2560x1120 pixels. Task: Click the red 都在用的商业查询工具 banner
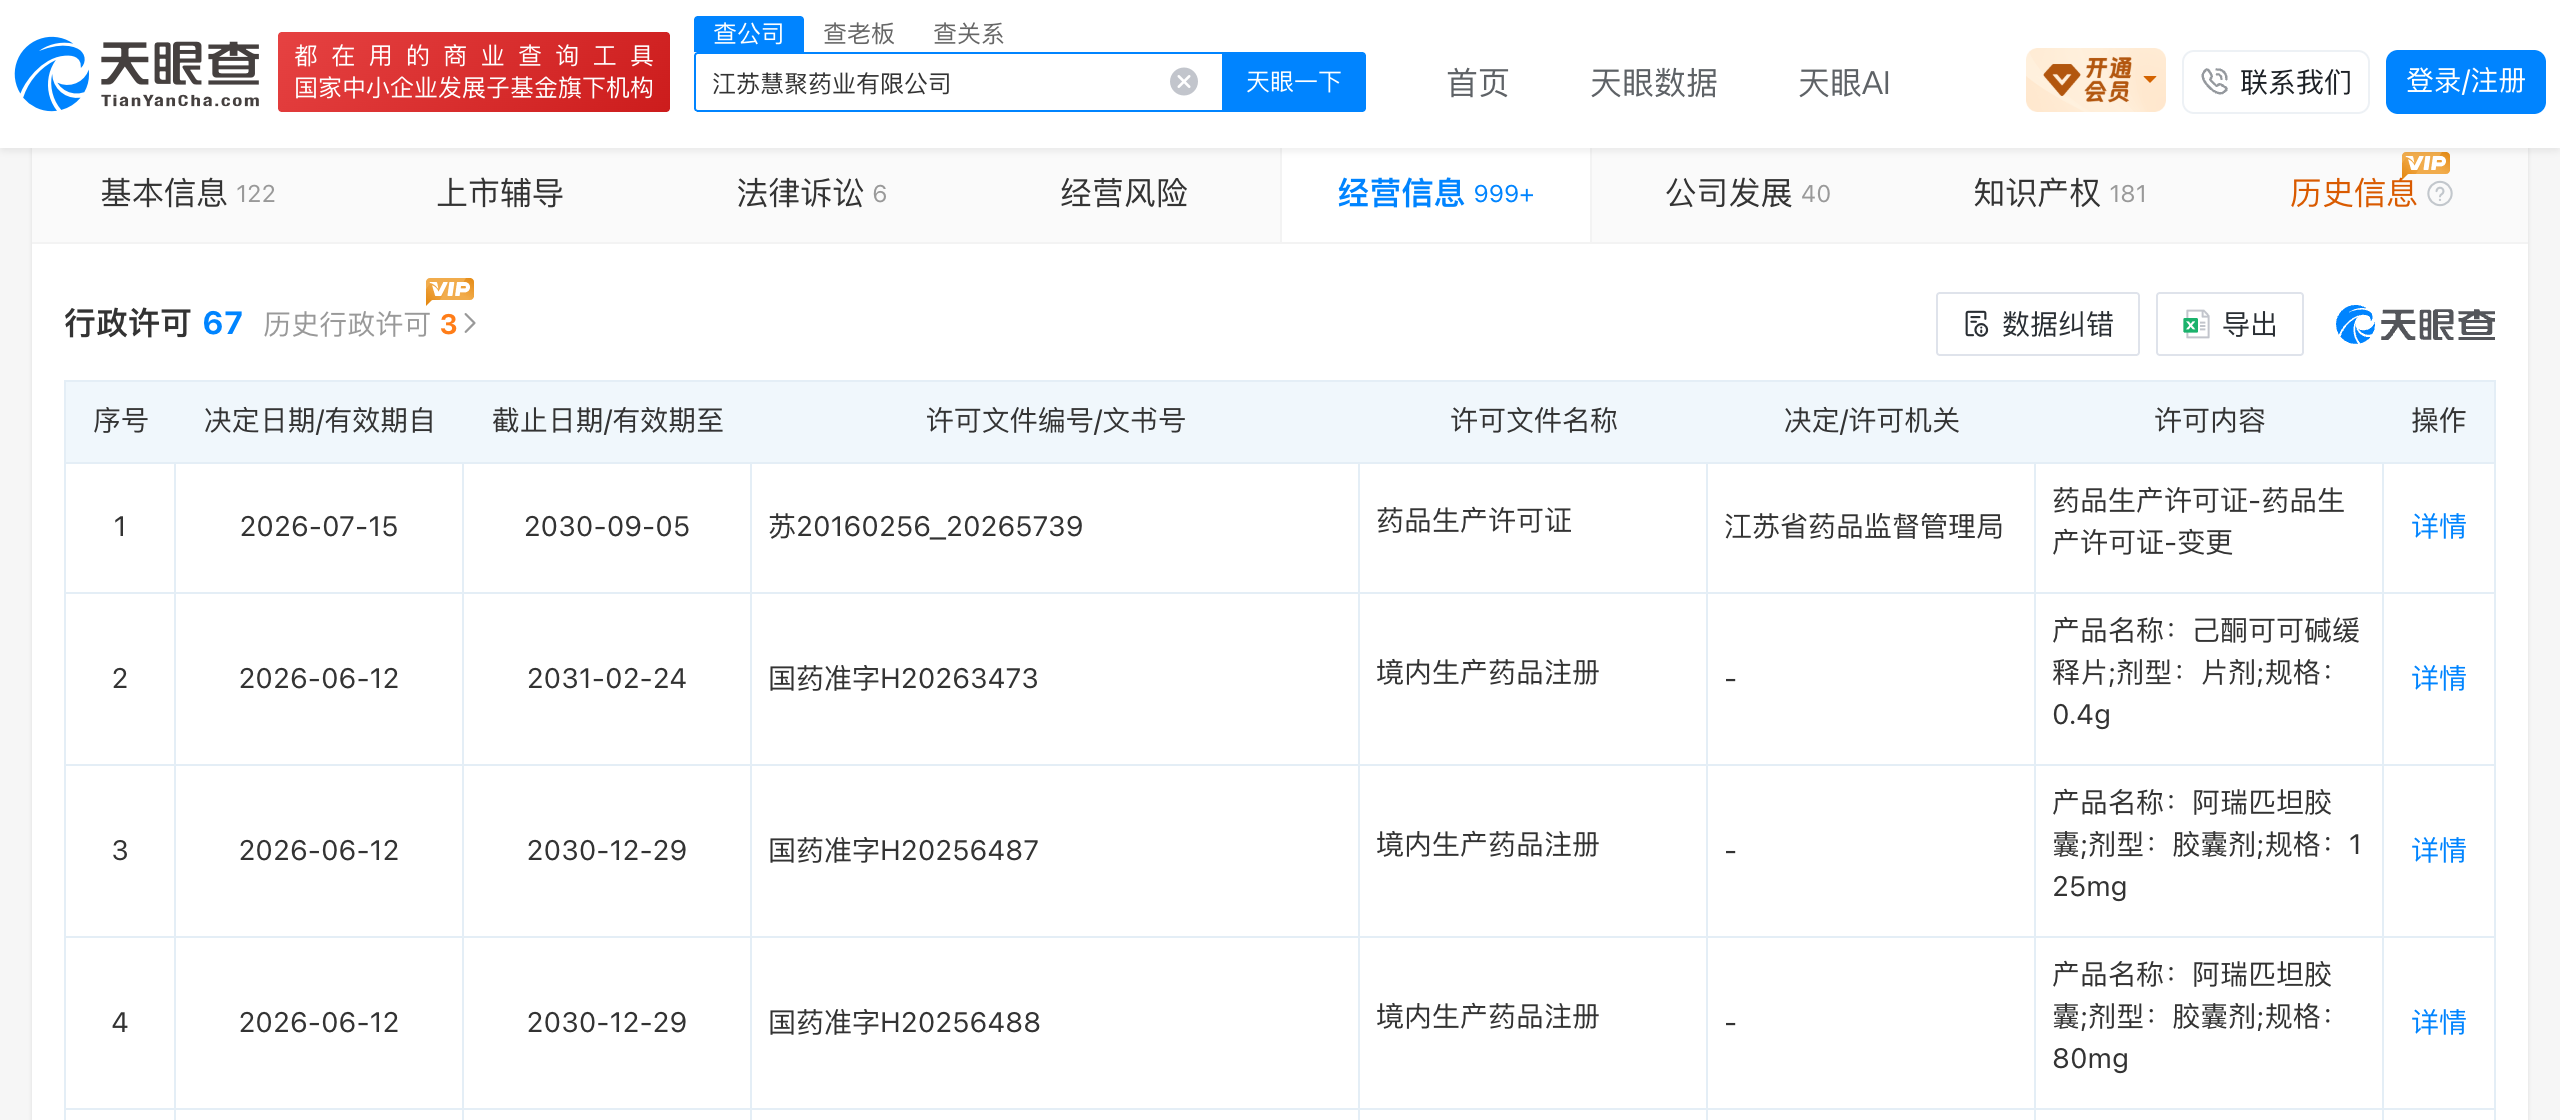(474, 72)
